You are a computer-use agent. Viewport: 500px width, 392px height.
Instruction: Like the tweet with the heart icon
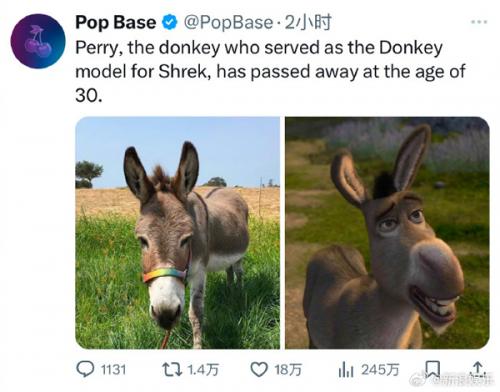point(259,370)
